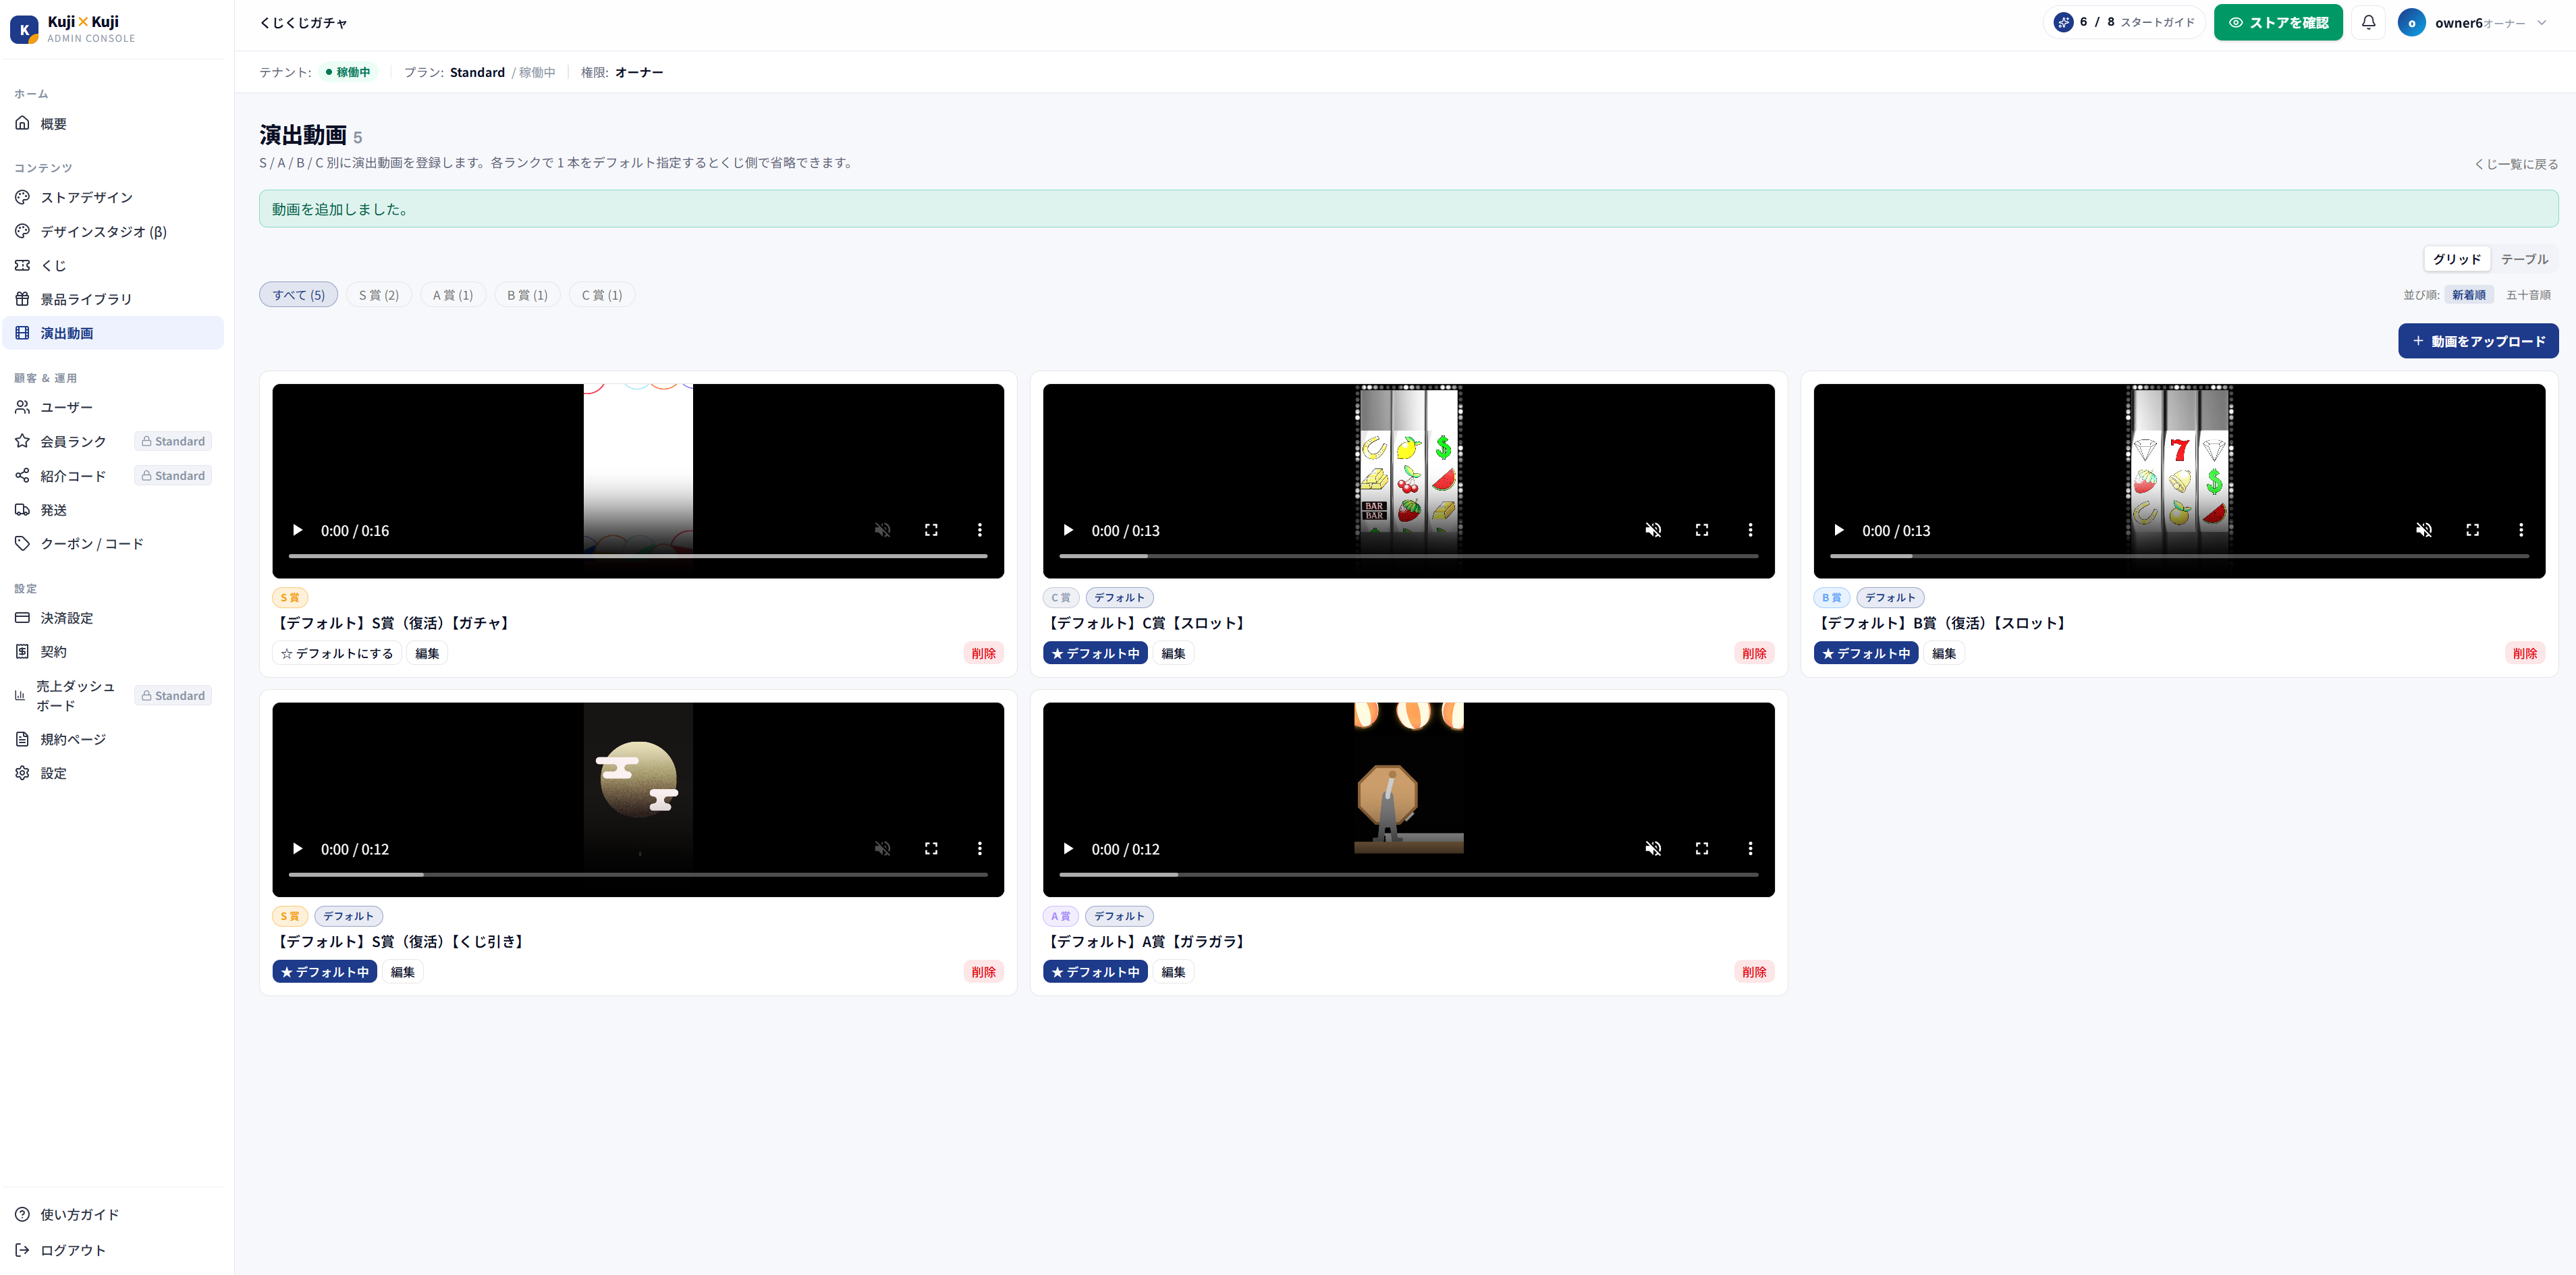Click the ストアを確認 button
Screen dimensions: 2576x1275
click(x=2278, y=22)
